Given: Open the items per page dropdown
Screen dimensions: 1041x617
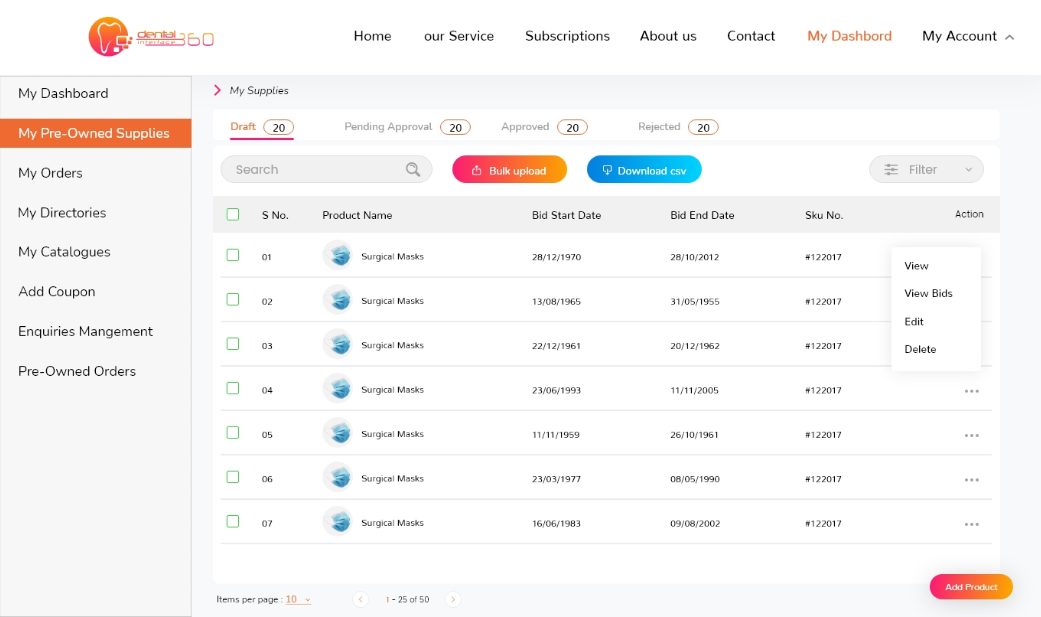Looking at the screenshot, I should coord(298,600).
